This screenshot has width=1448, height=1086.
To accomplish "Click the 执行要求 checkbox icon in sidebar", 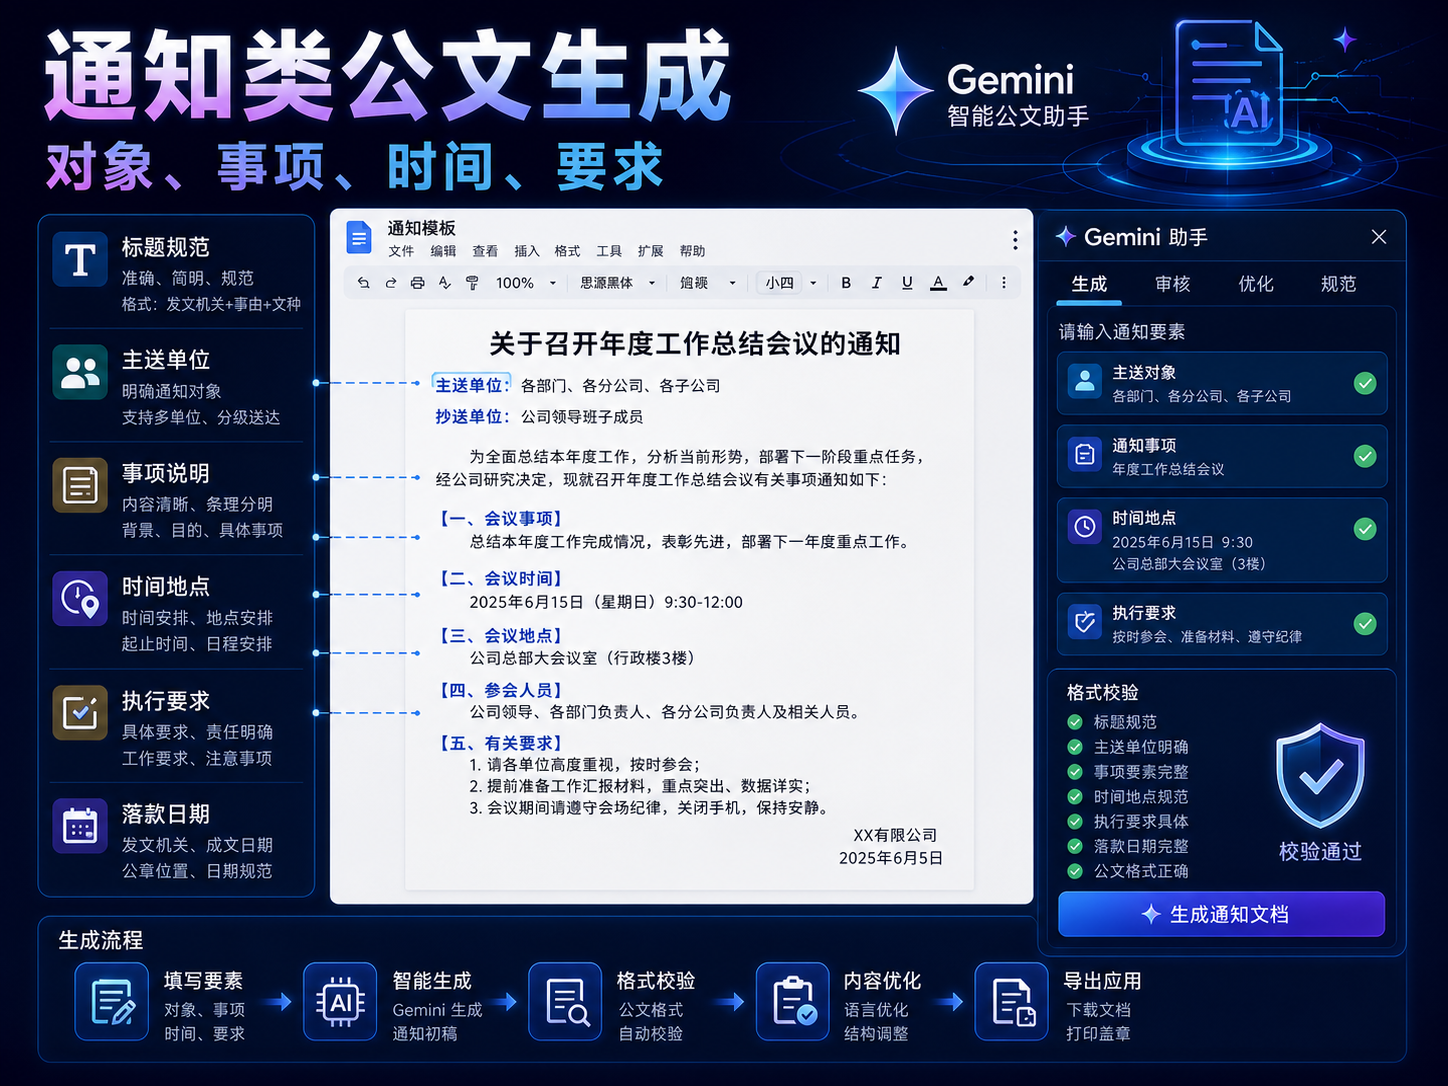I will 80,713.
